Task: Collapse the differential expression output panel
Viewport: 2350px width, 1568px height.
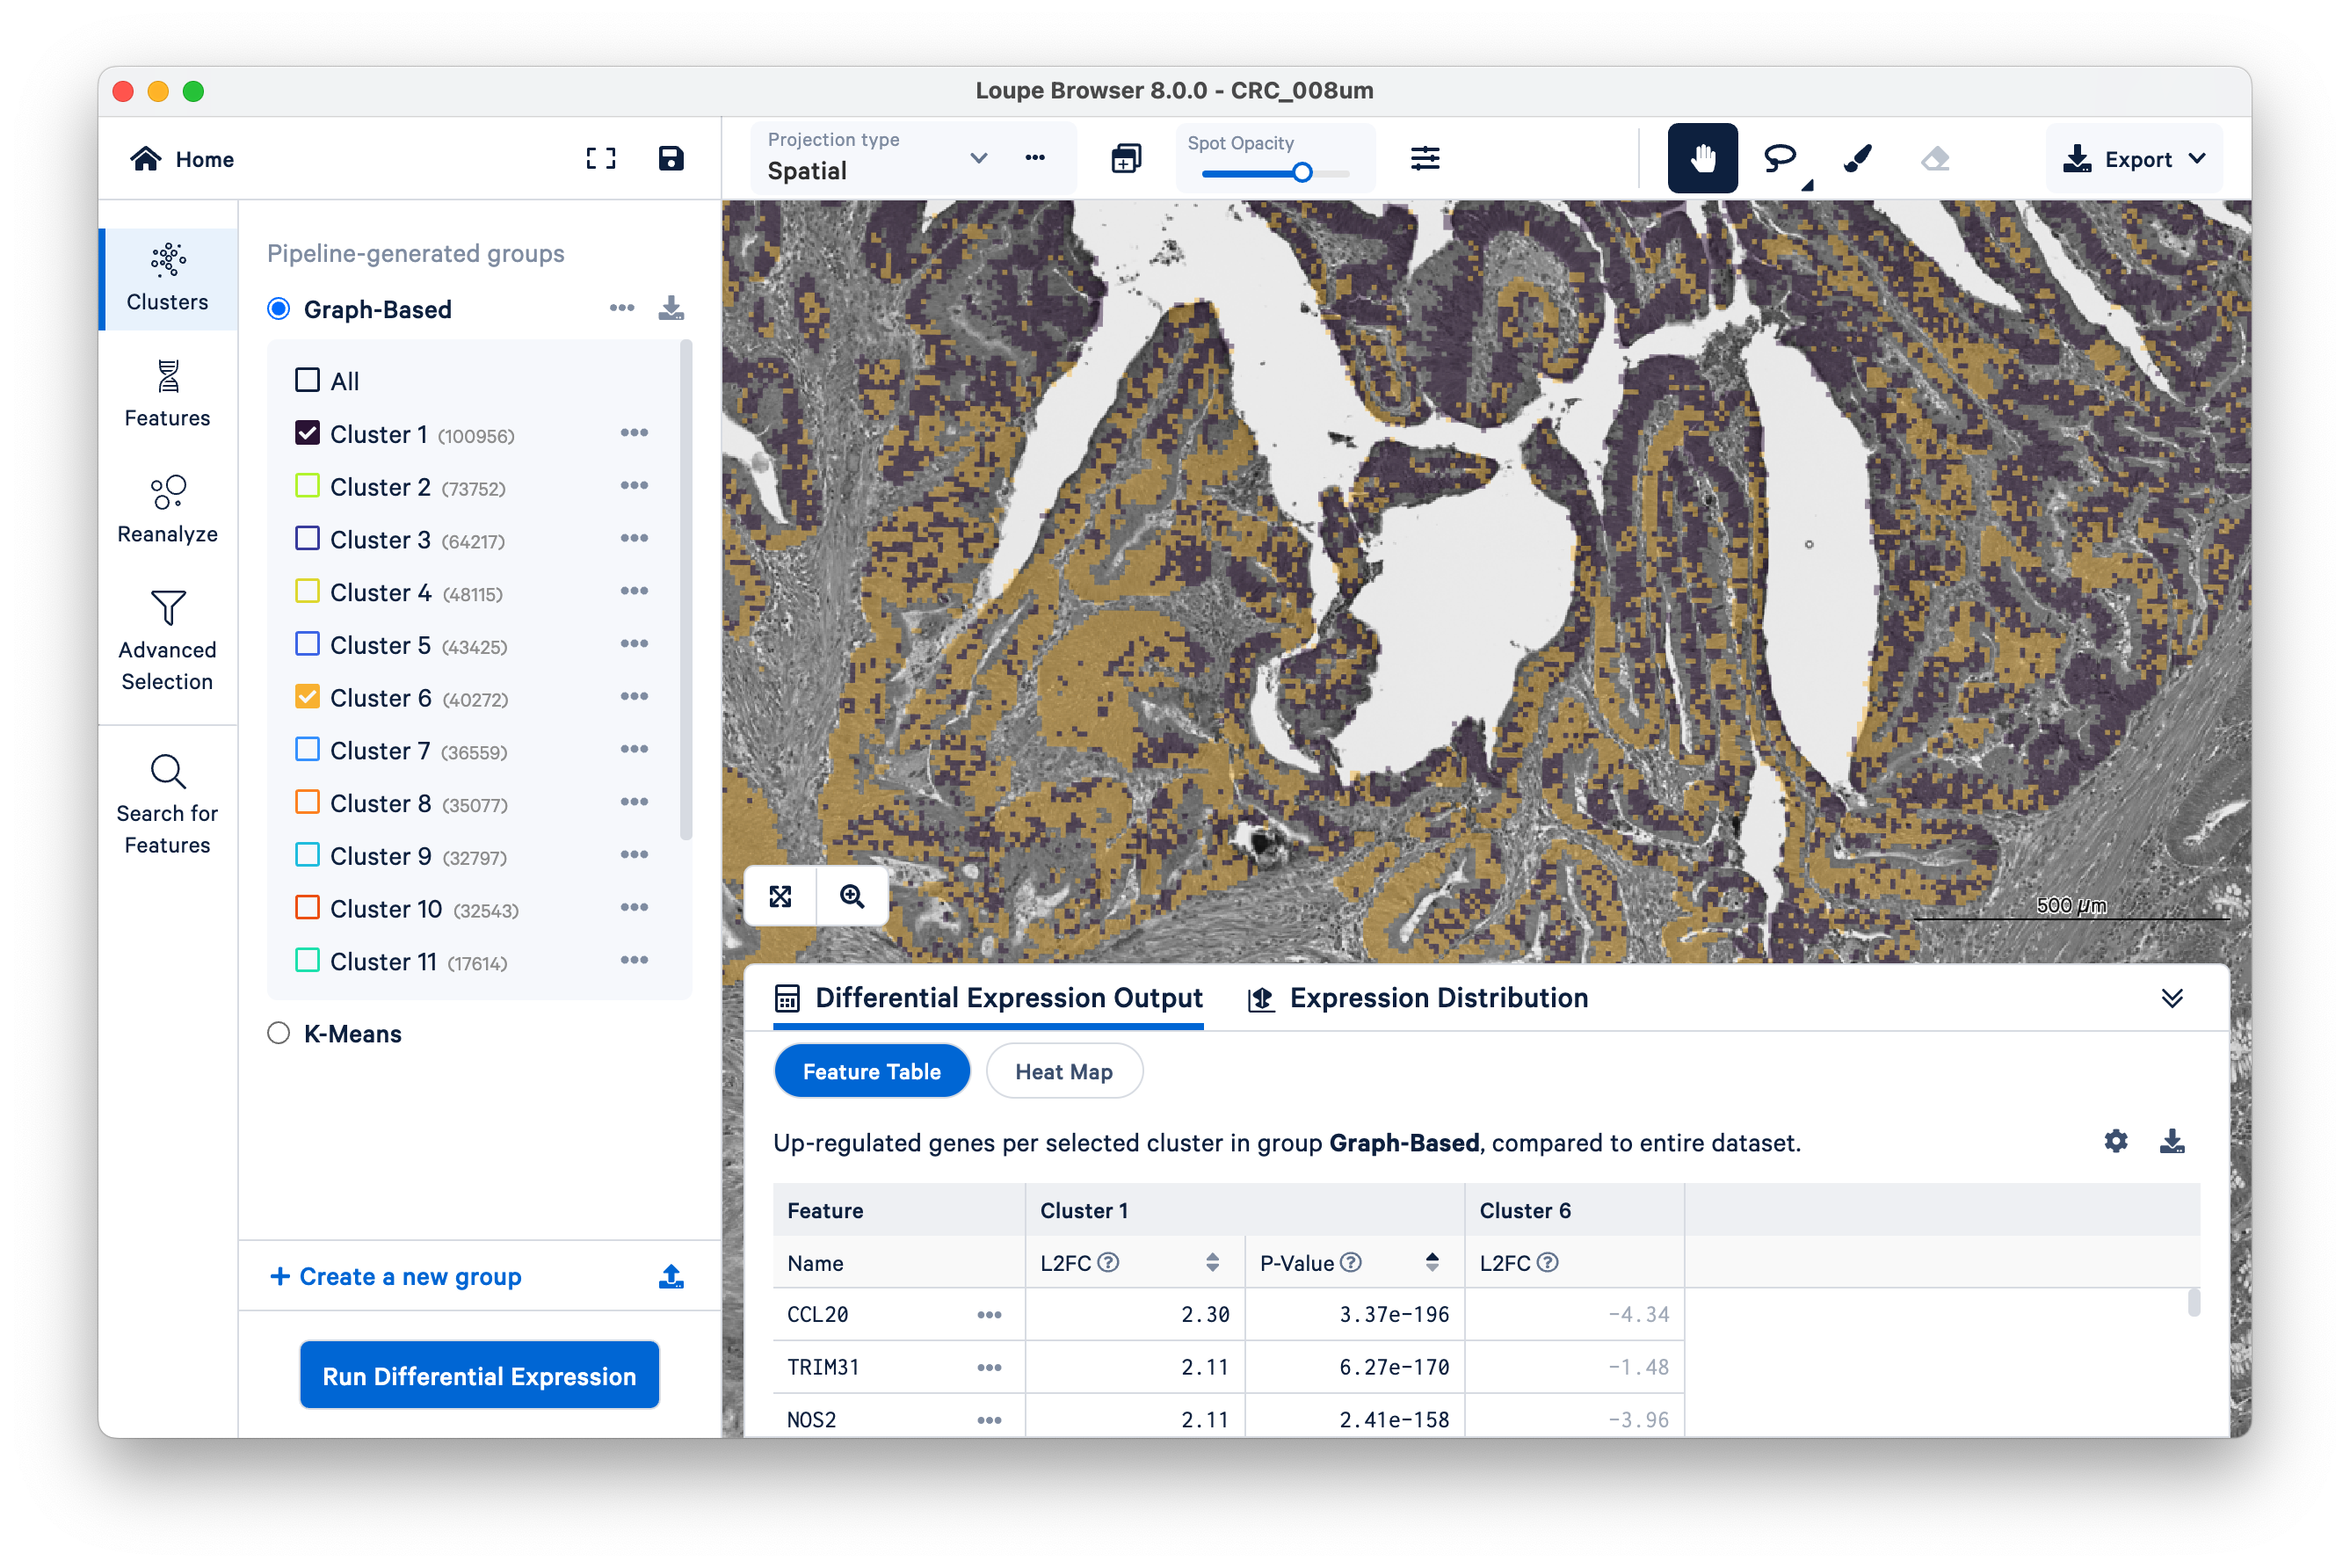Action: (2171, 998)
